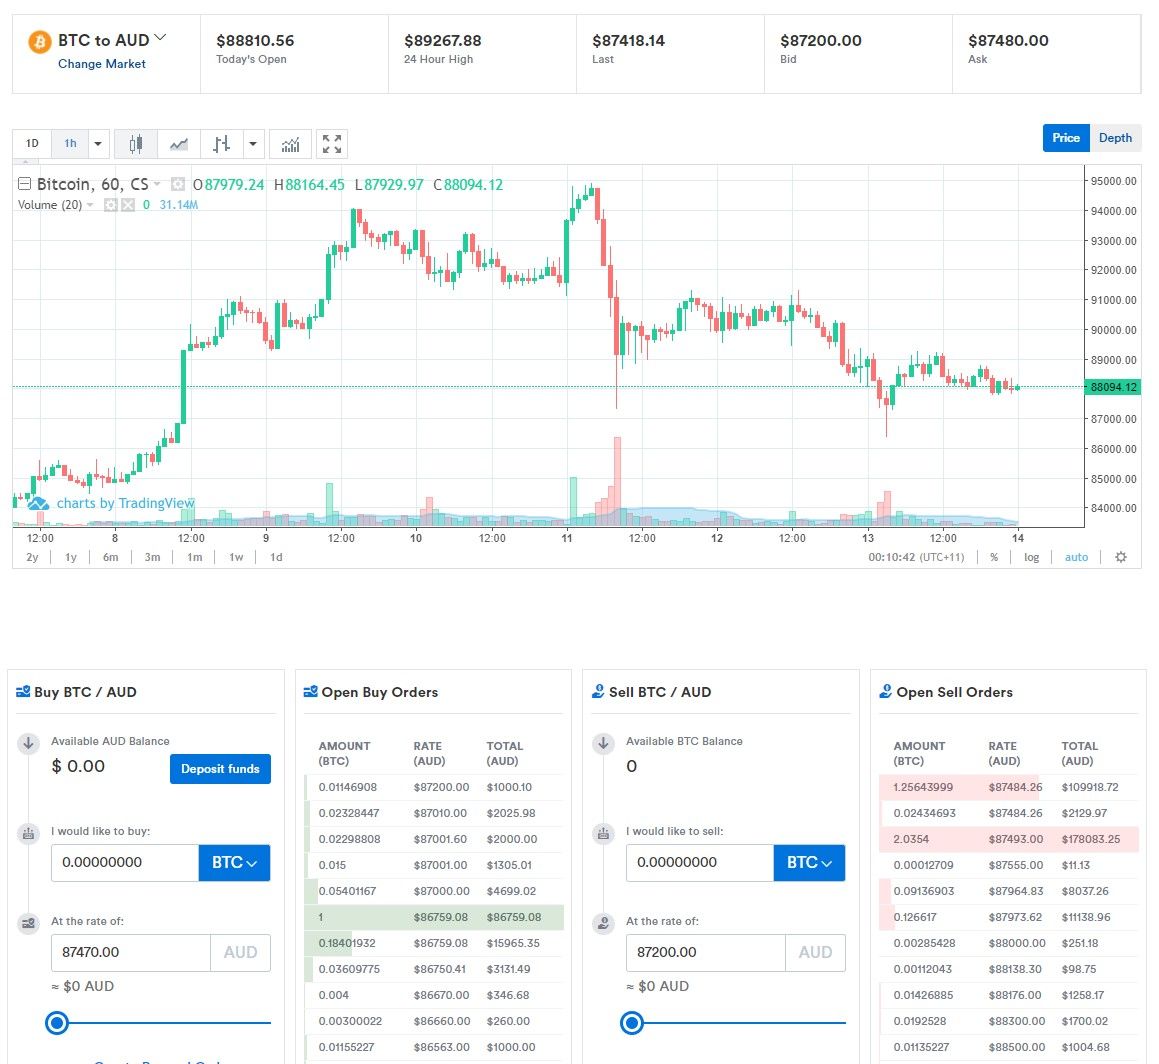Set chart range to 3m

pos(152,558)
